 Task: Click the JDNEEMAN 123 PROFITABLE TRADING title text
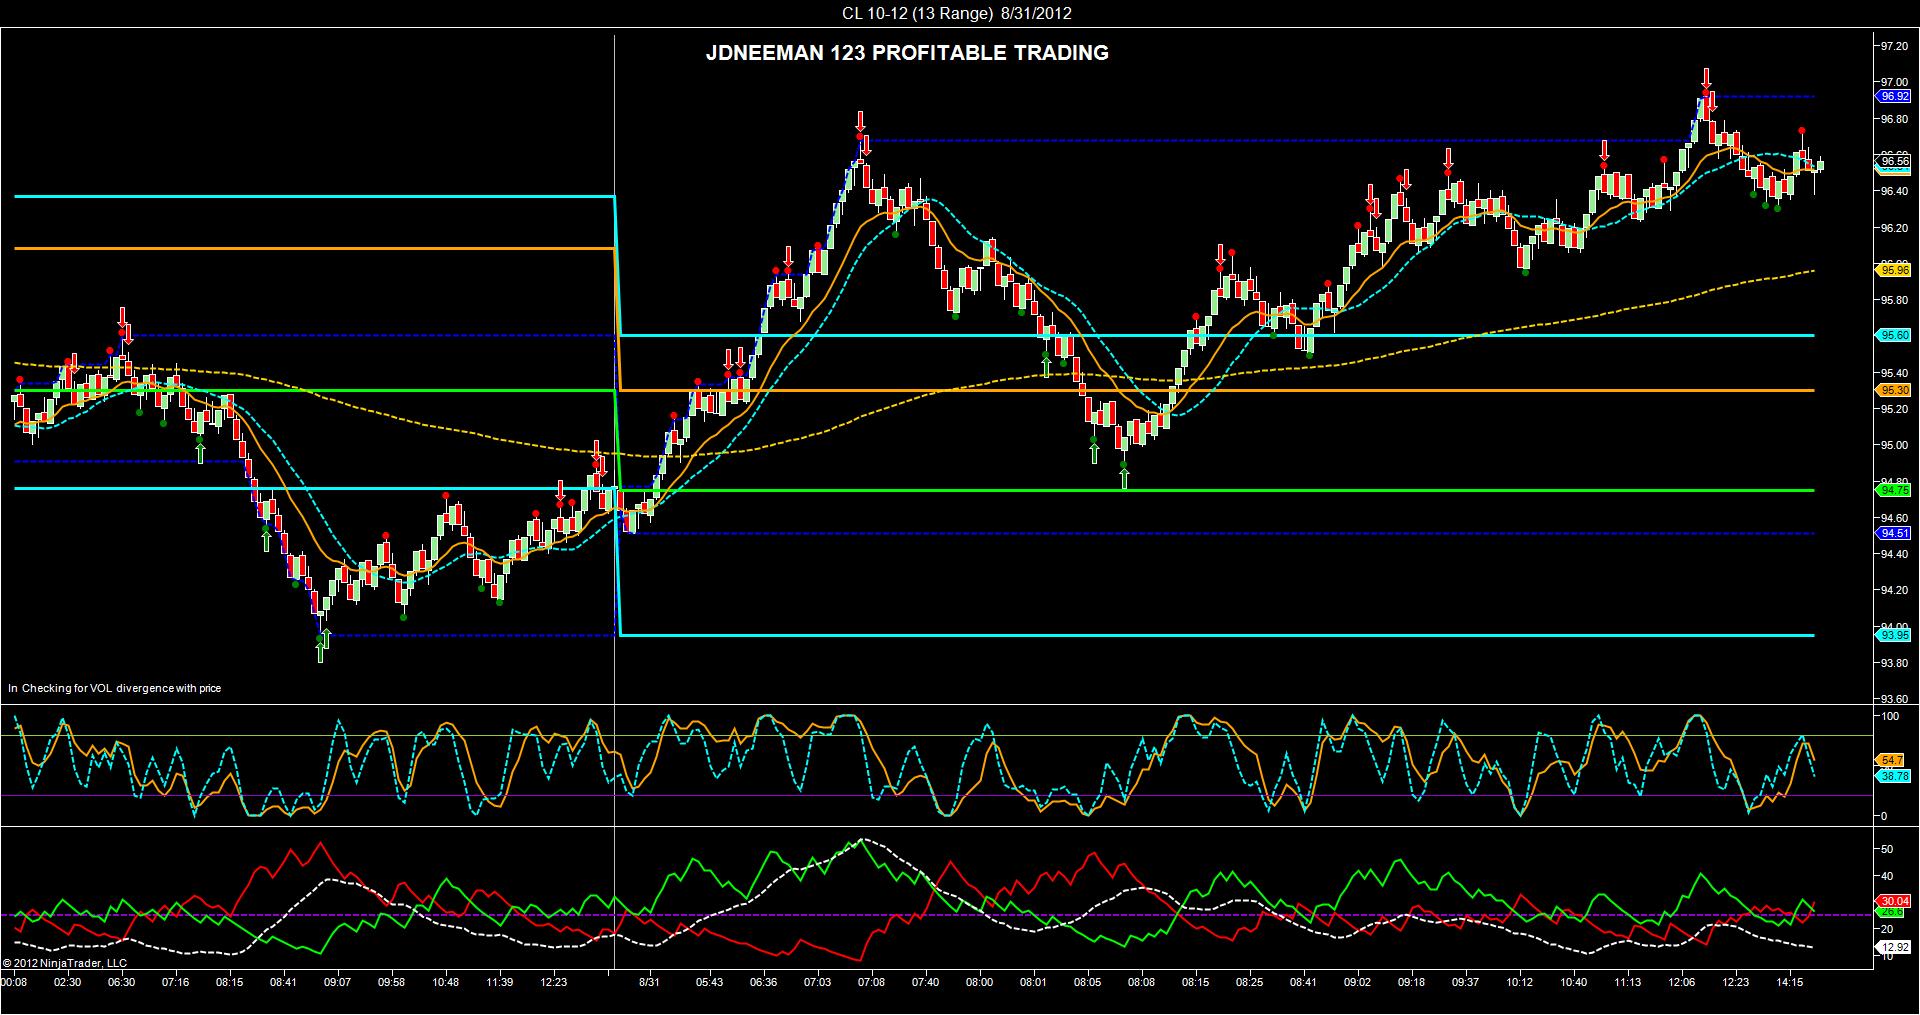tap(907, 53)
